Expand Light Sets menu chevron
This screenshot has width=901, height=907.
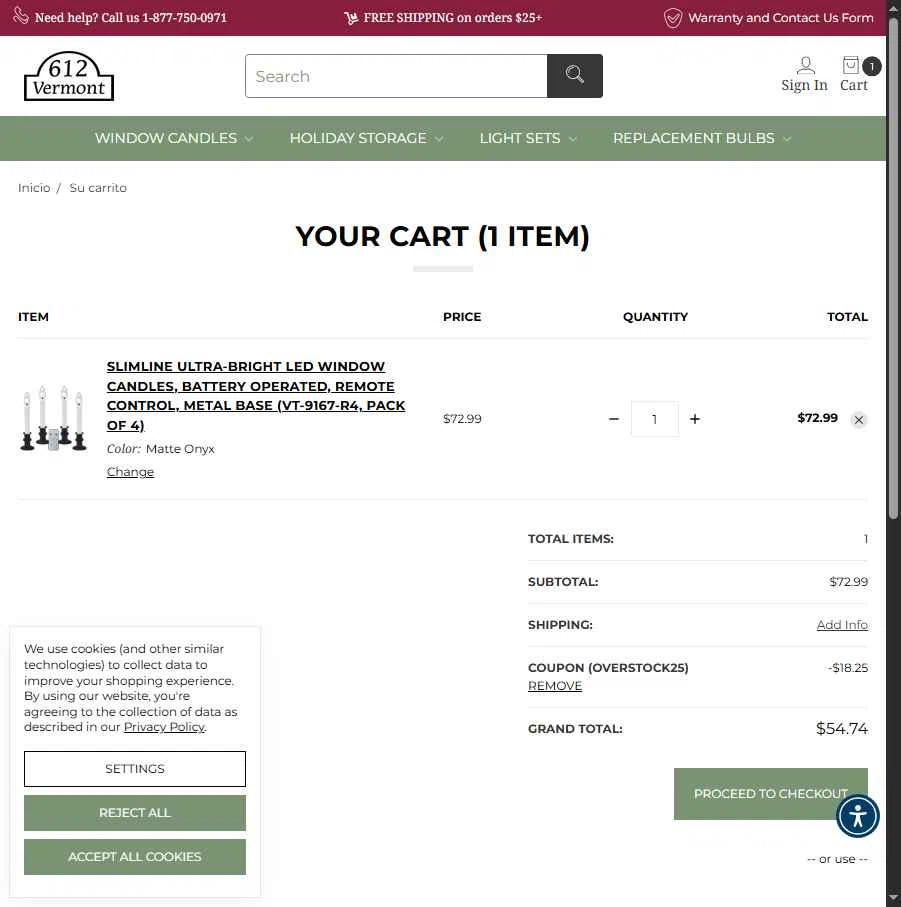tap(573, 139)
